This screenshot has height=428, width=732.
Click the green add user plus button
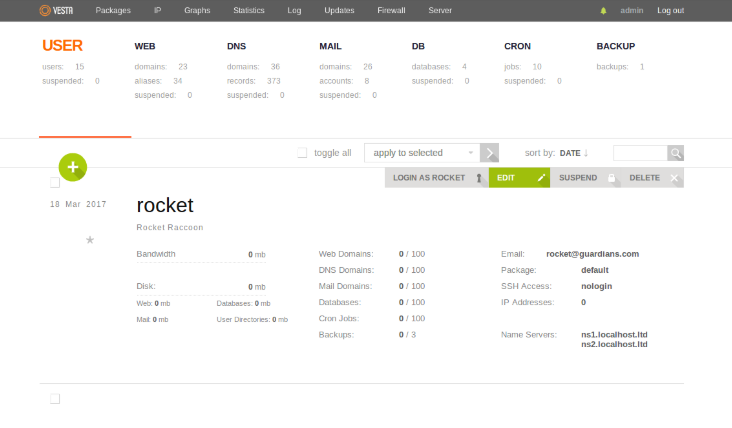[73, 167]
